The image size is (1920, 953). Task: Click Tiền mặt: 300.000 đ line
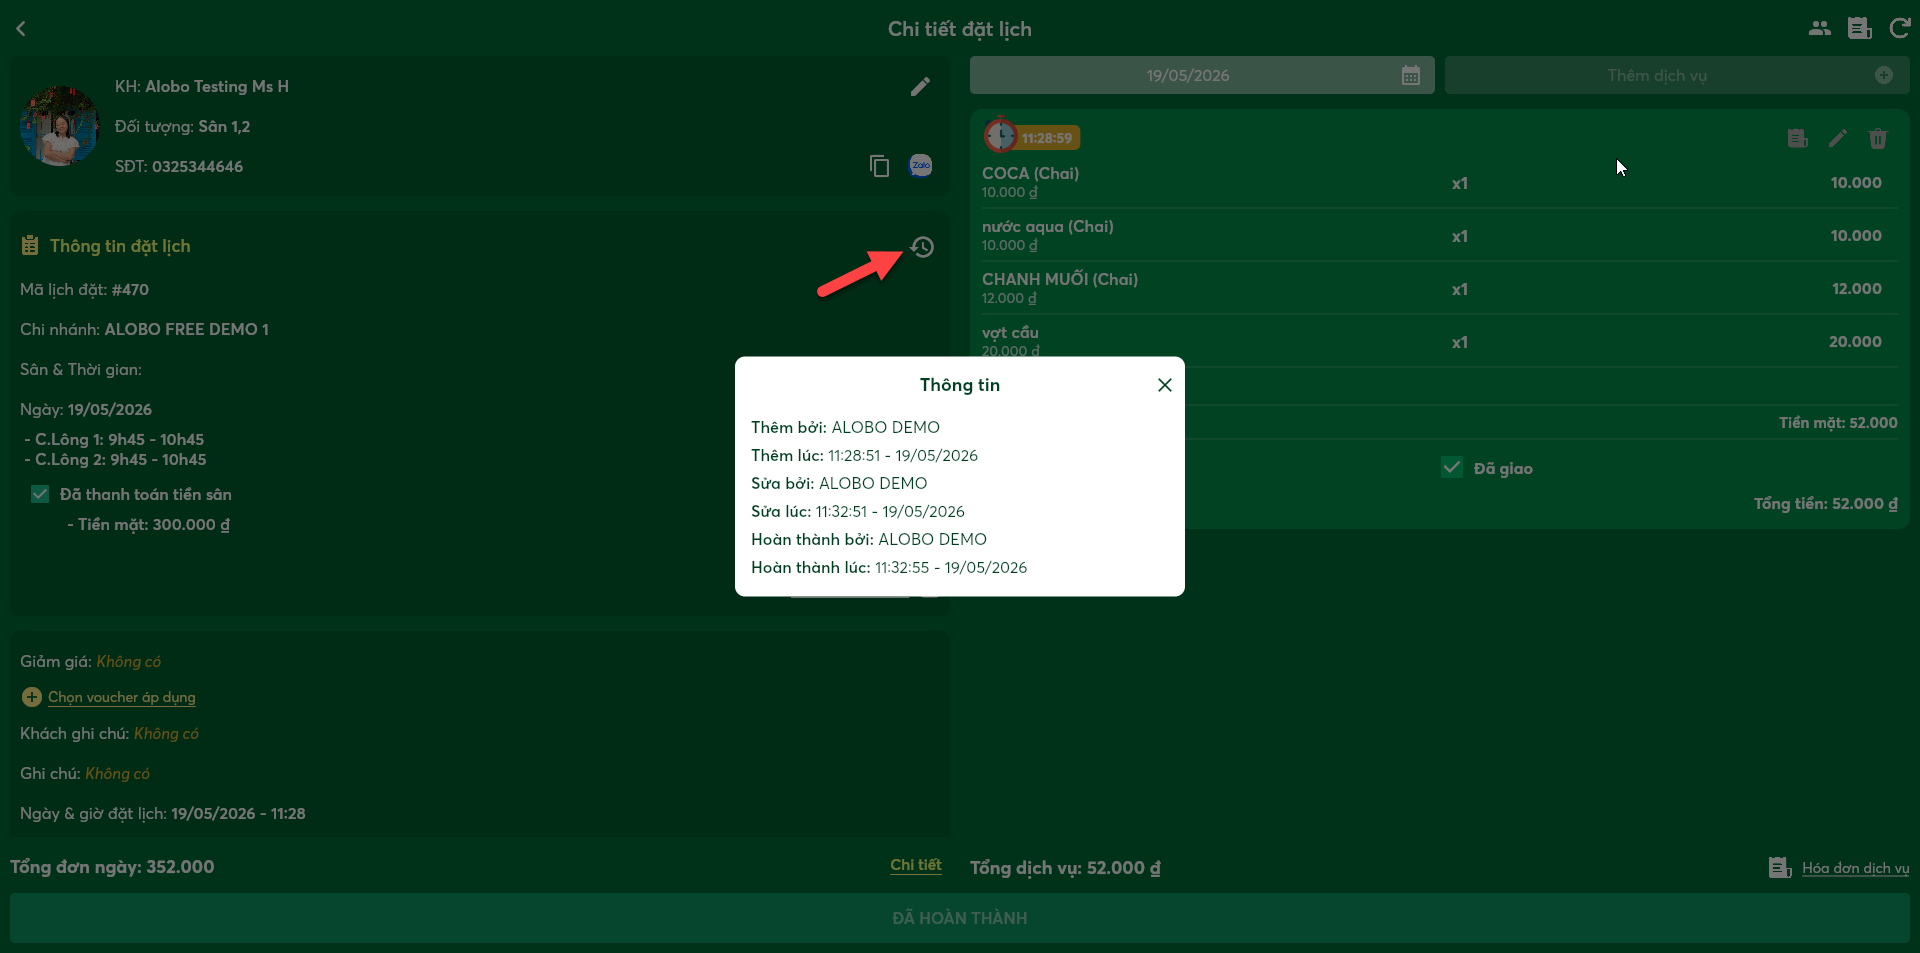pyautogui.click(x=148, y=525)
